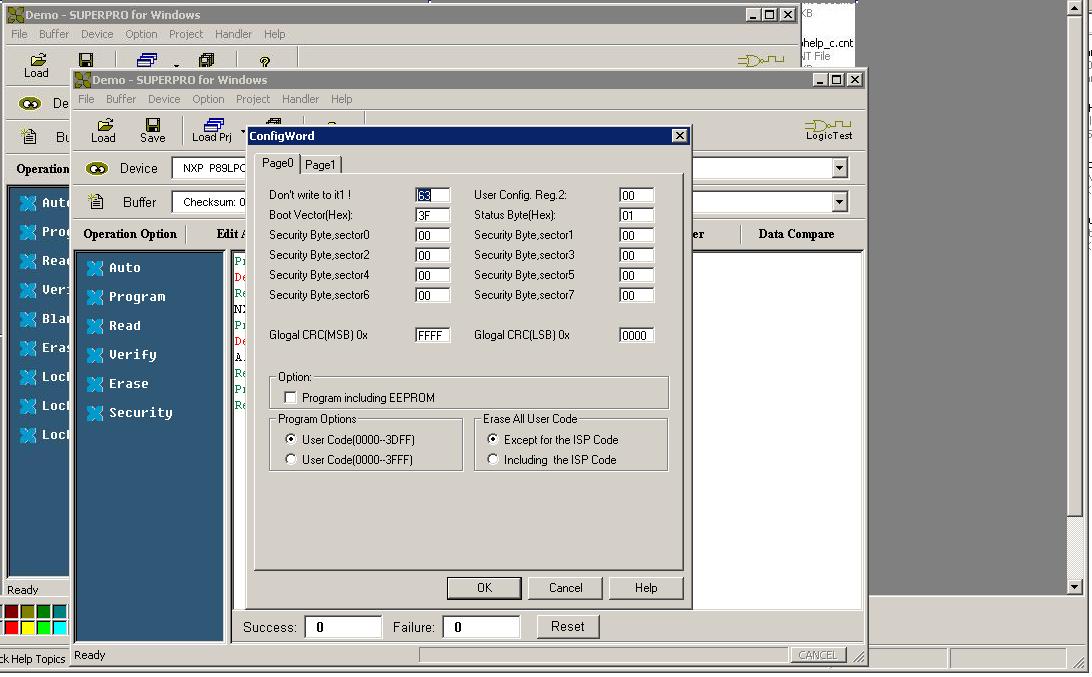Click the Device eyes icon
This screenshot has height=677, width=1092.
click(97, 169)
